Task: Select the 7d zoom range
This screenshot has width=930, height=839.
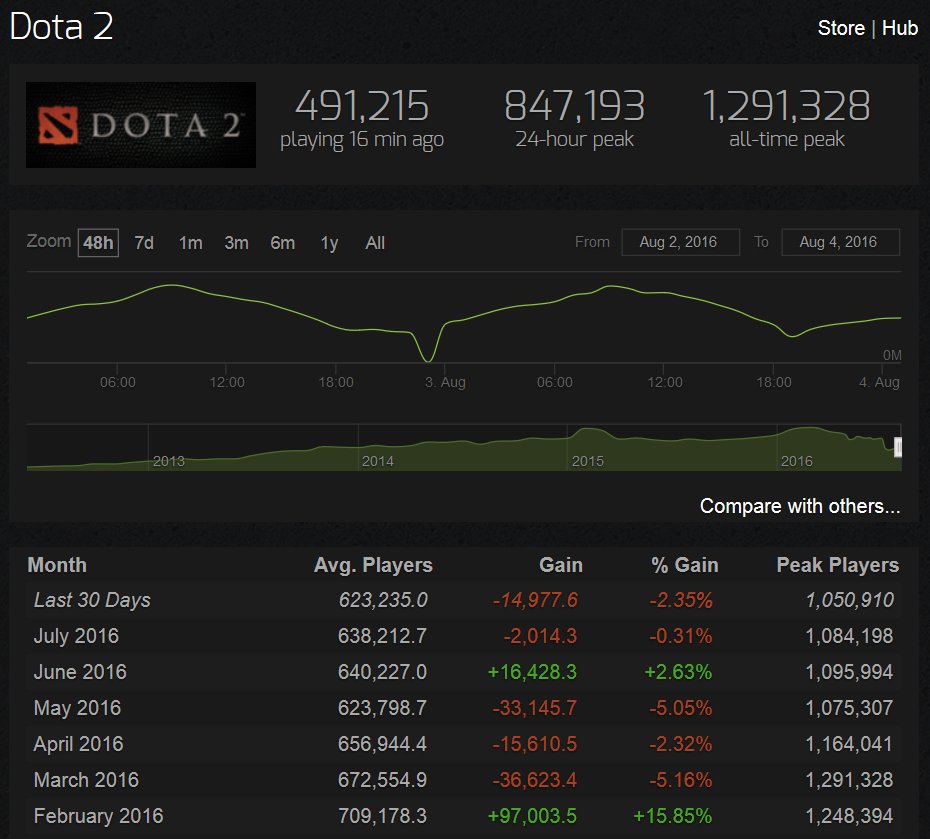Action: click(144, 243)
